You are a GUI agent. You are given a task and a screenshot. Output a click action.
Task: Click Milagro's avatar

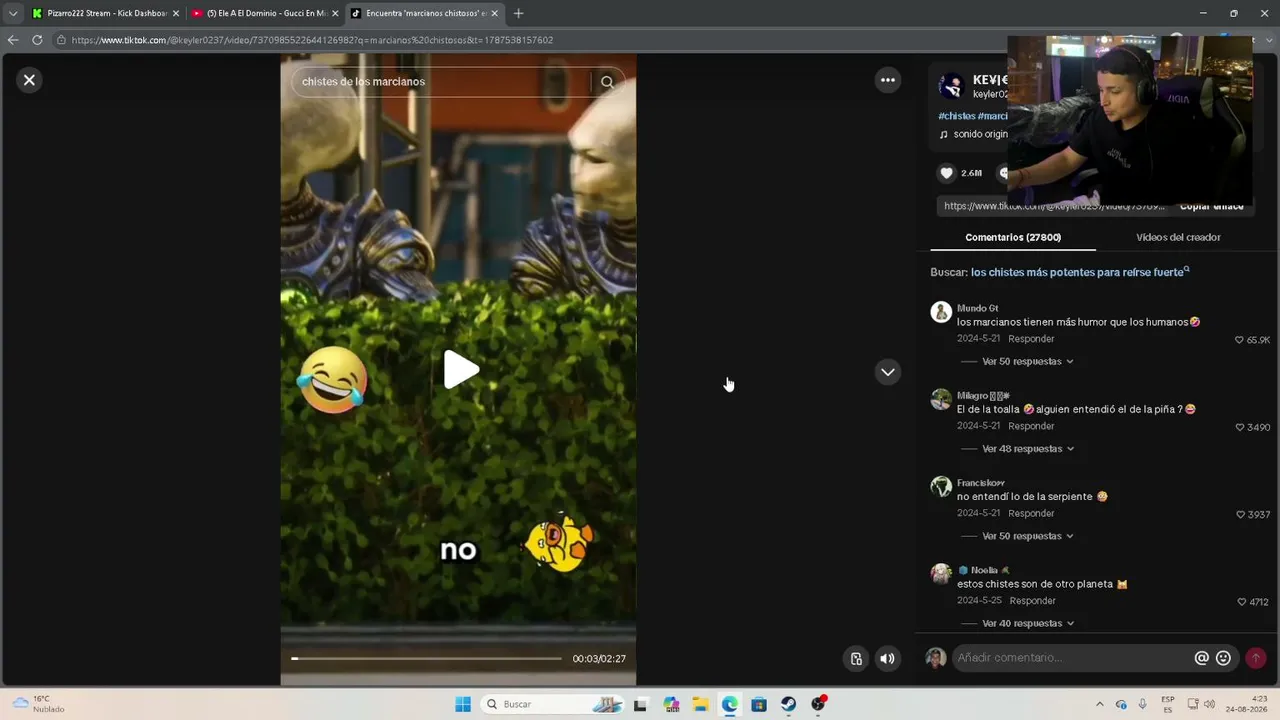pyautogui.click(x=941, y=399)
